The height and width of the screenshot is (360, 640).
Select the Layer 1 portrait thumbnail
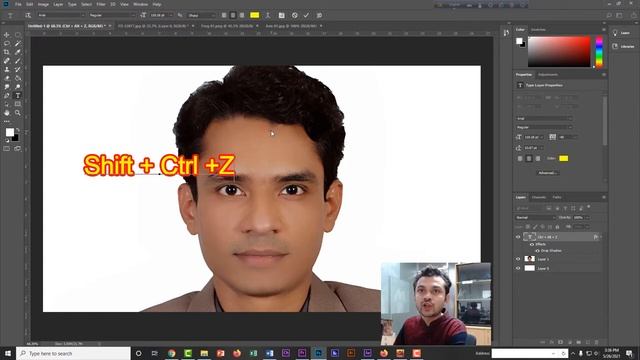529,259
